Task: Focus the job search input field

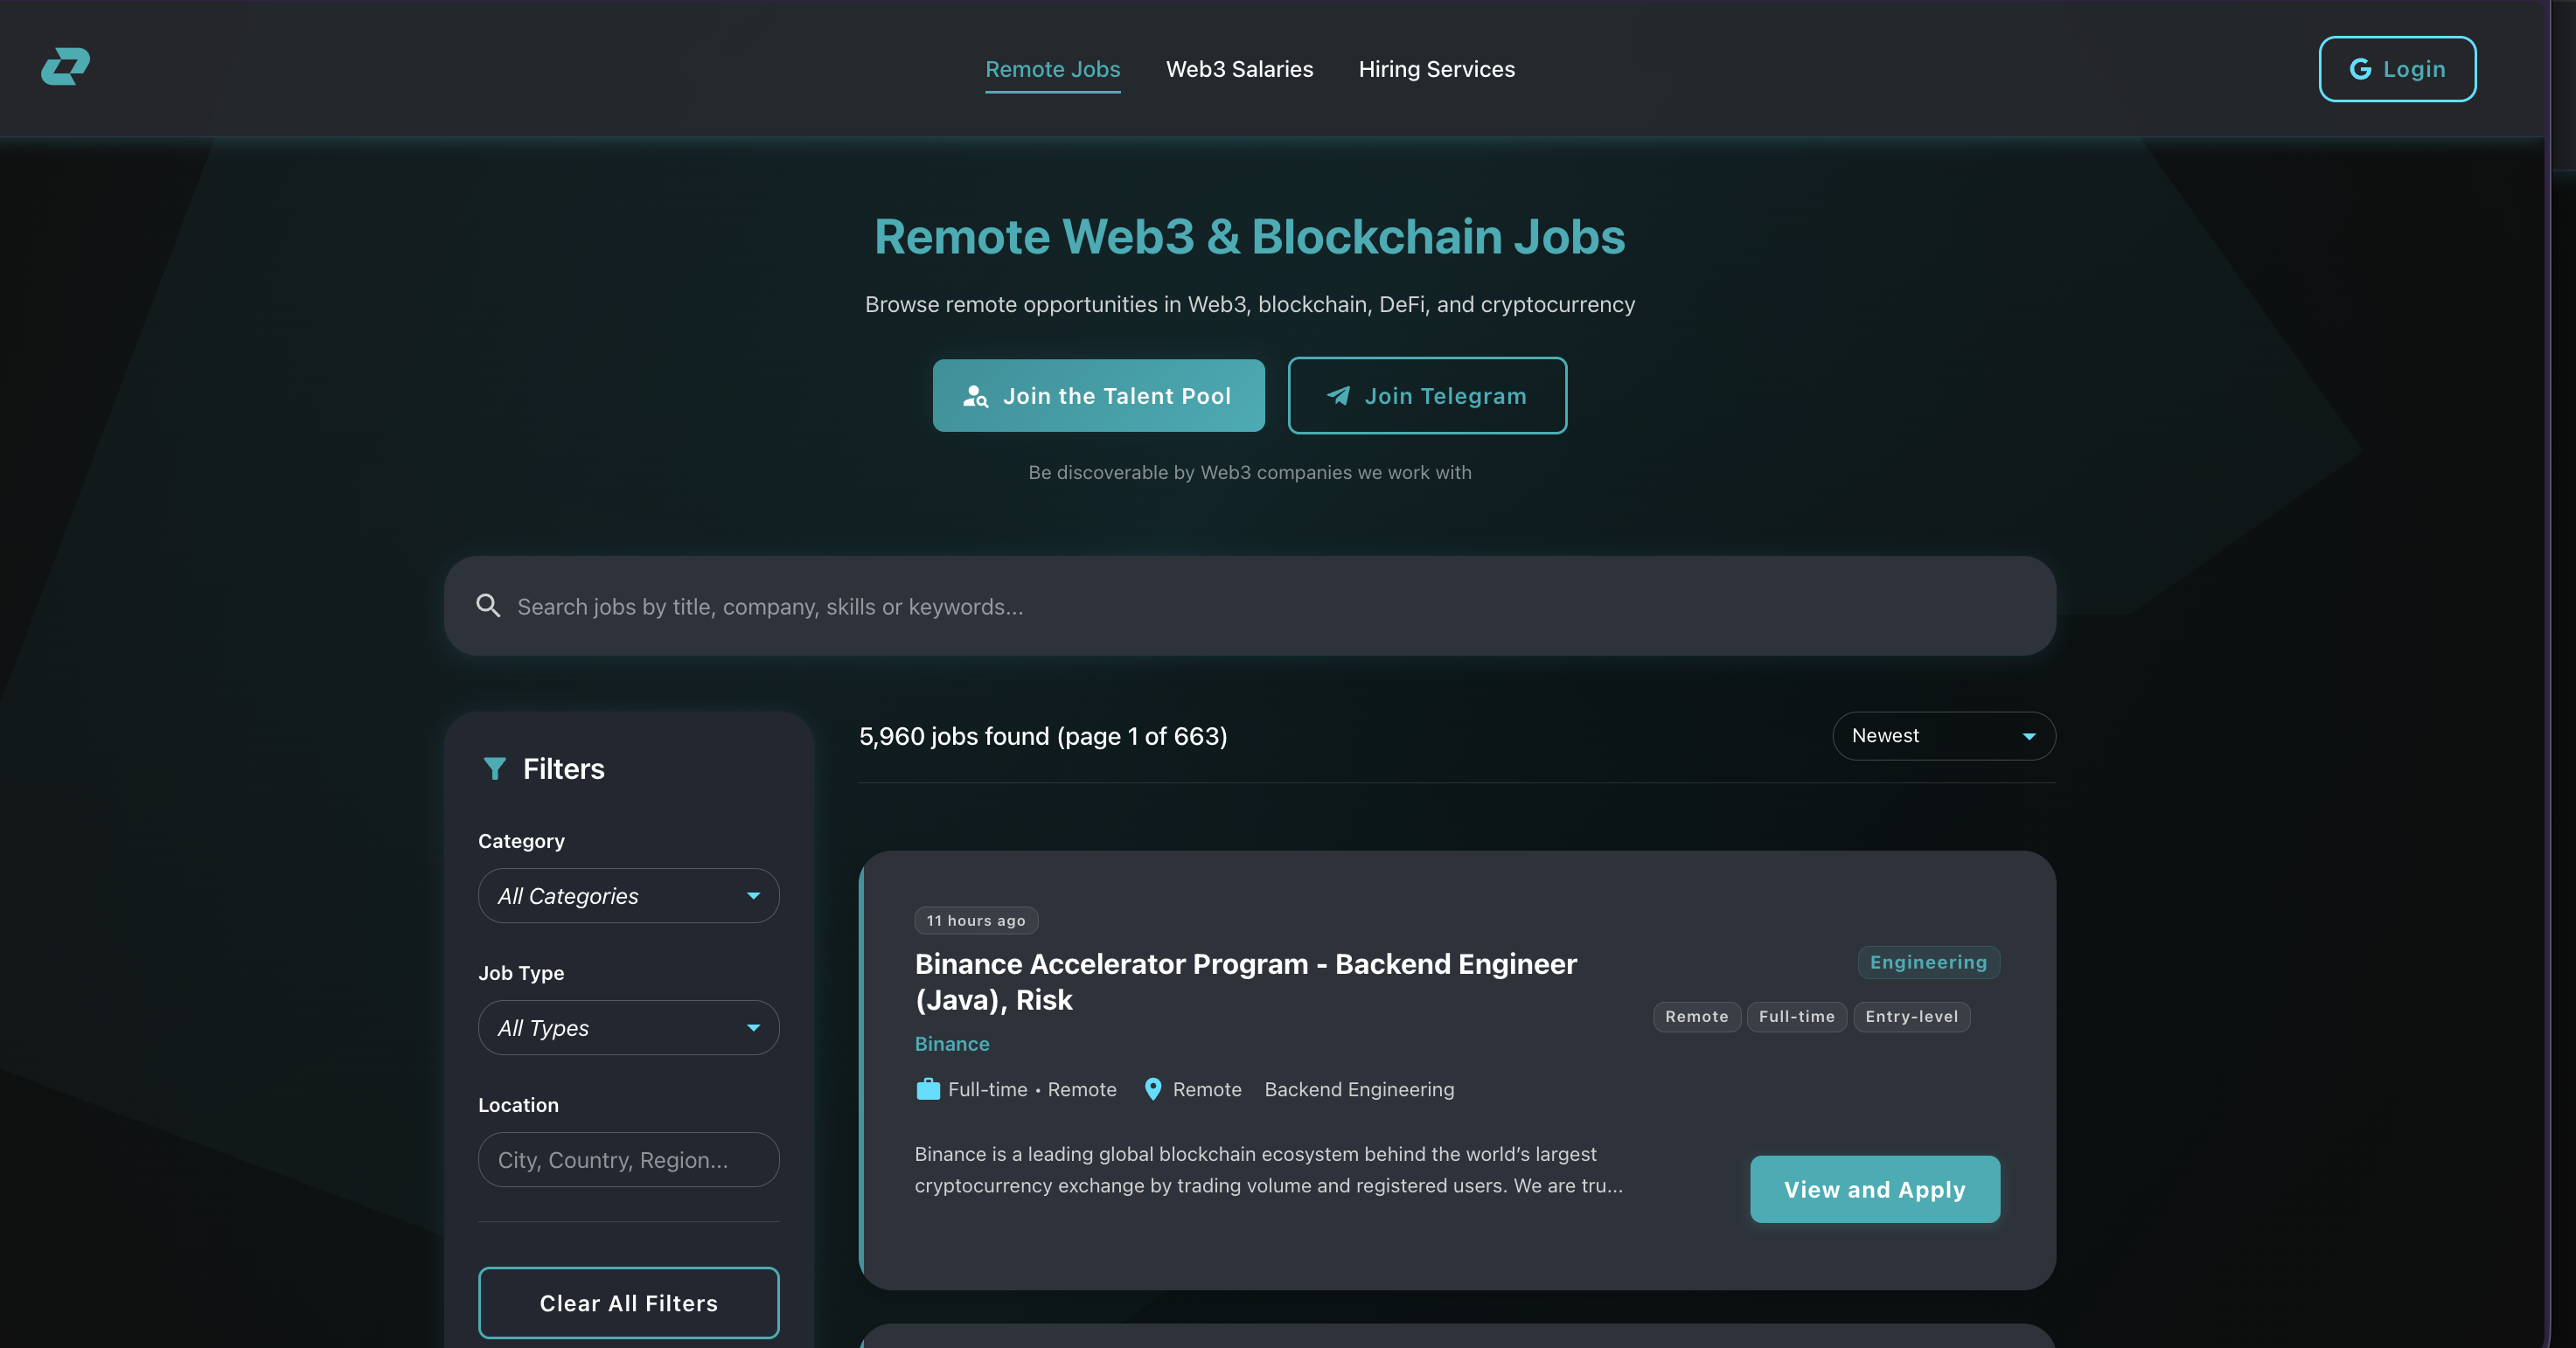Action: (1250, 606)
